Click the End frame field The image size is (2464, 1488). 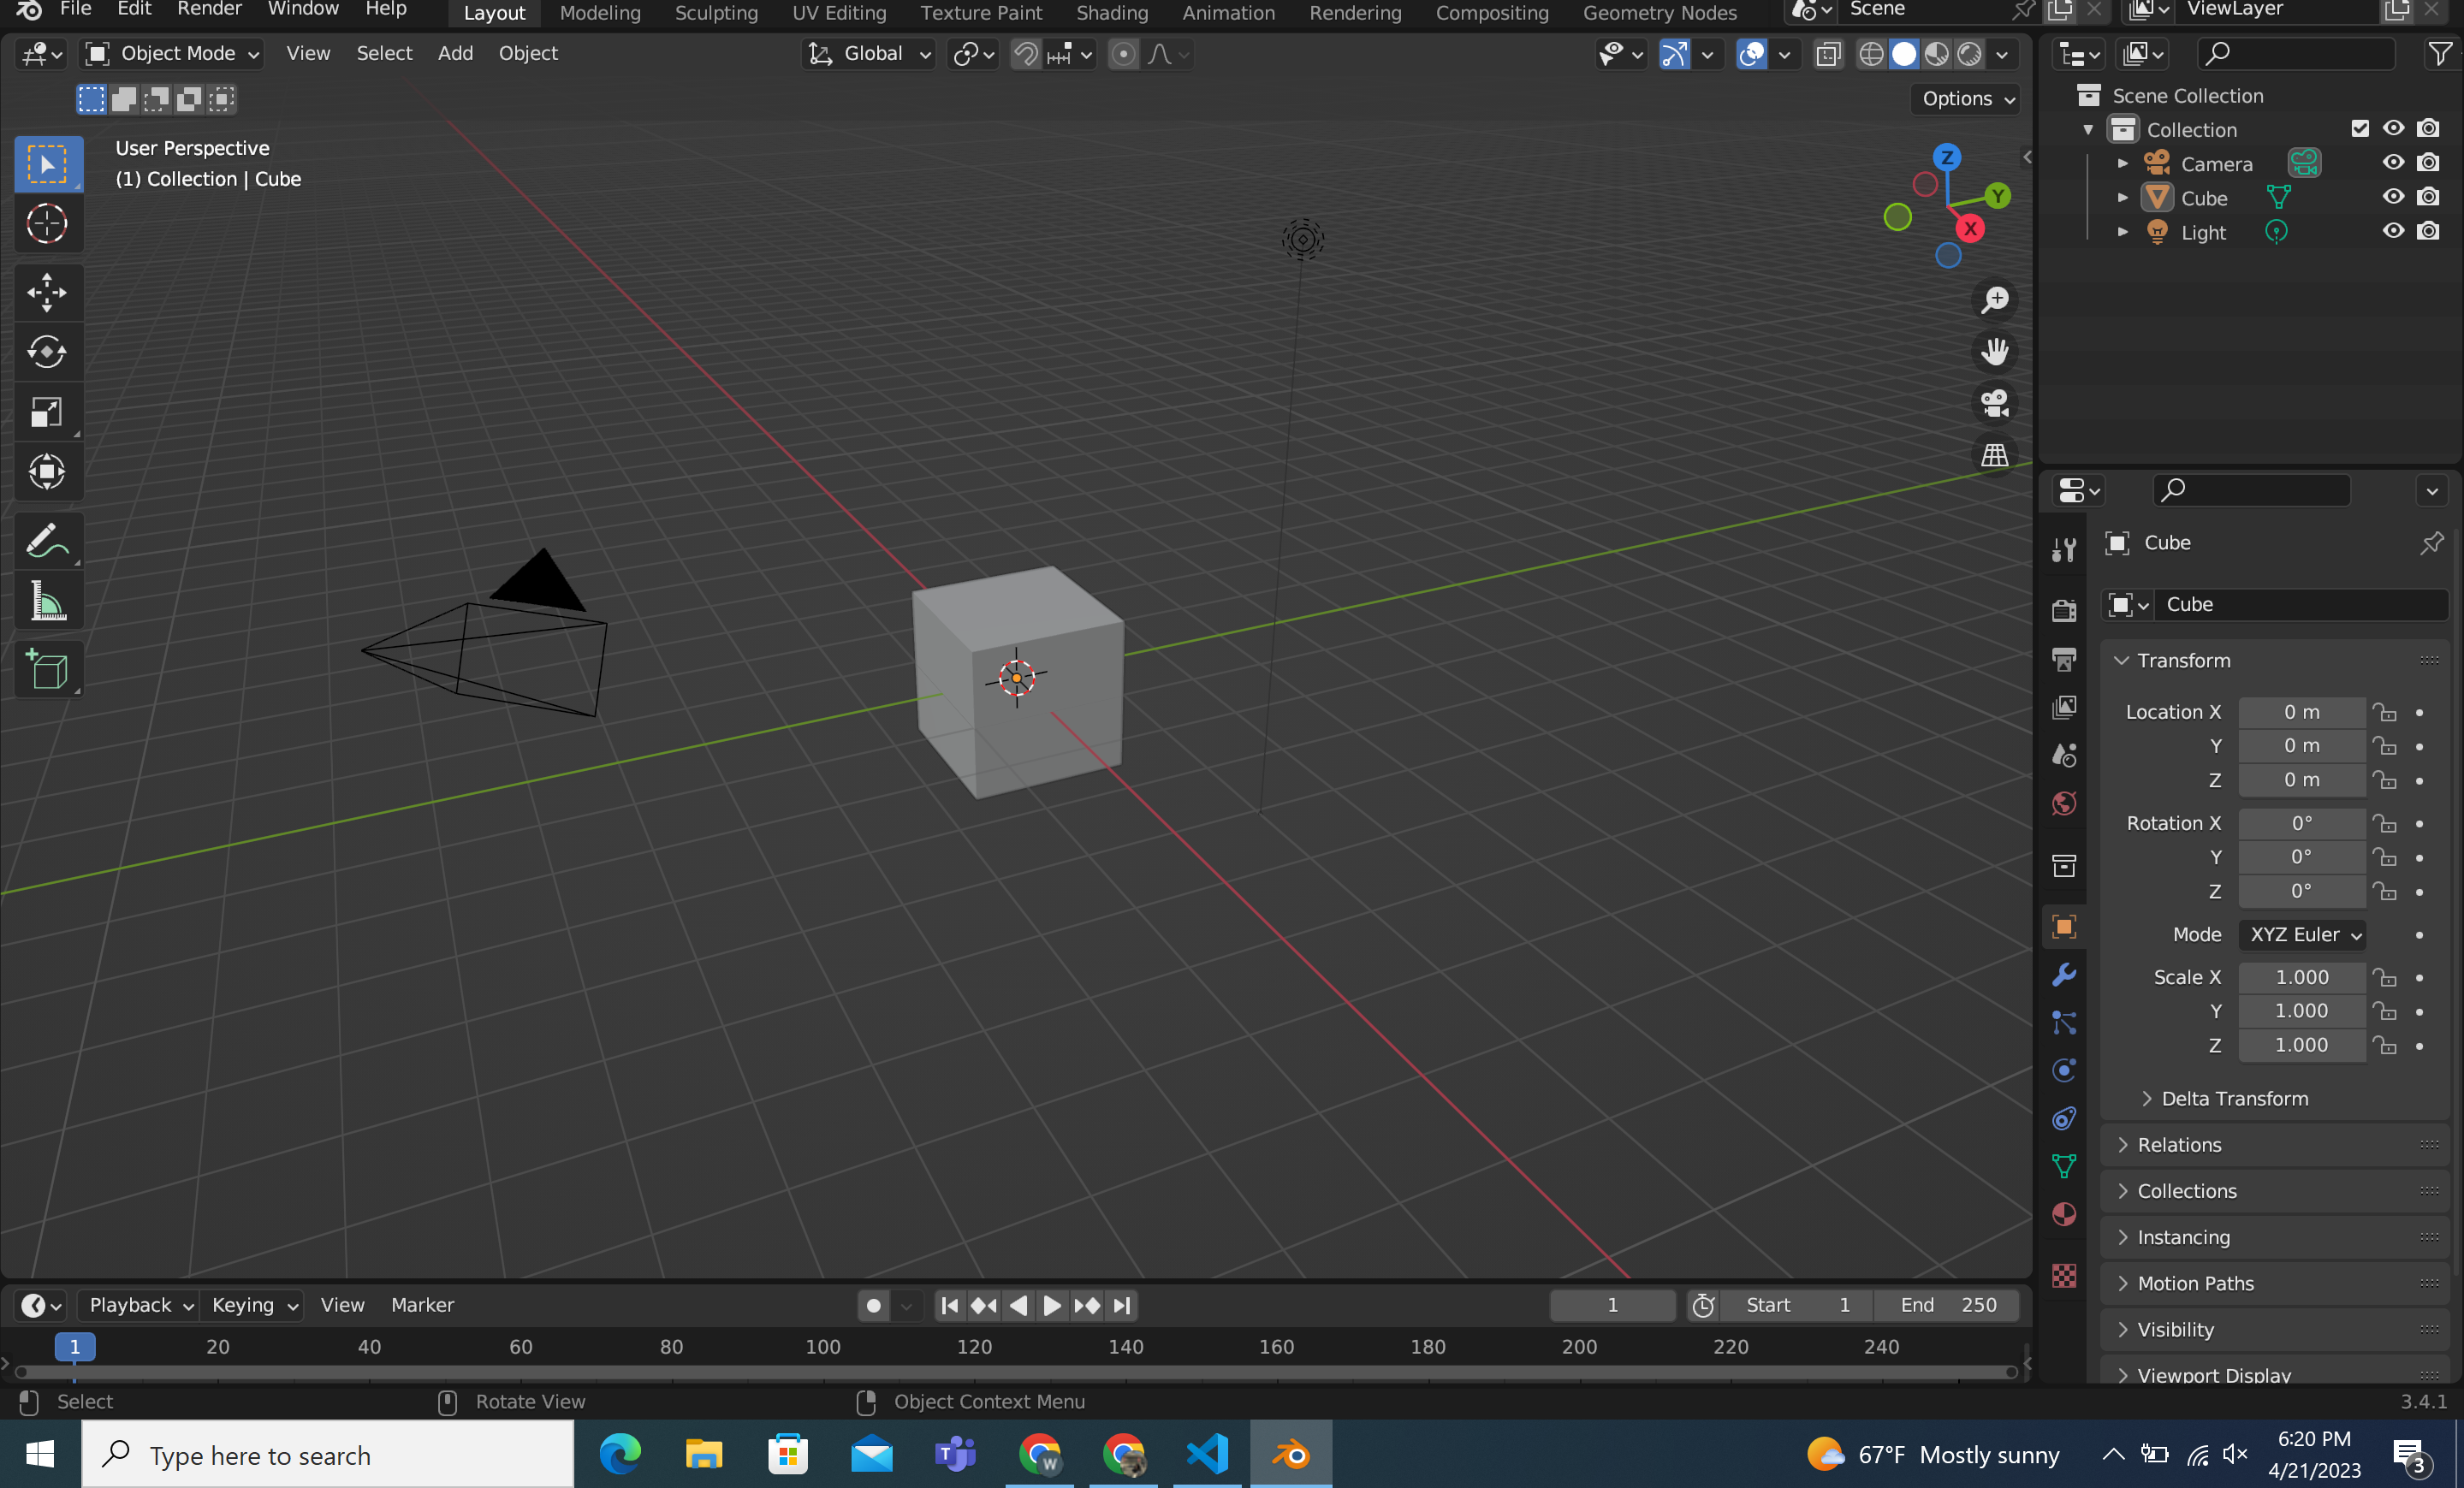pos(1947,1305)
